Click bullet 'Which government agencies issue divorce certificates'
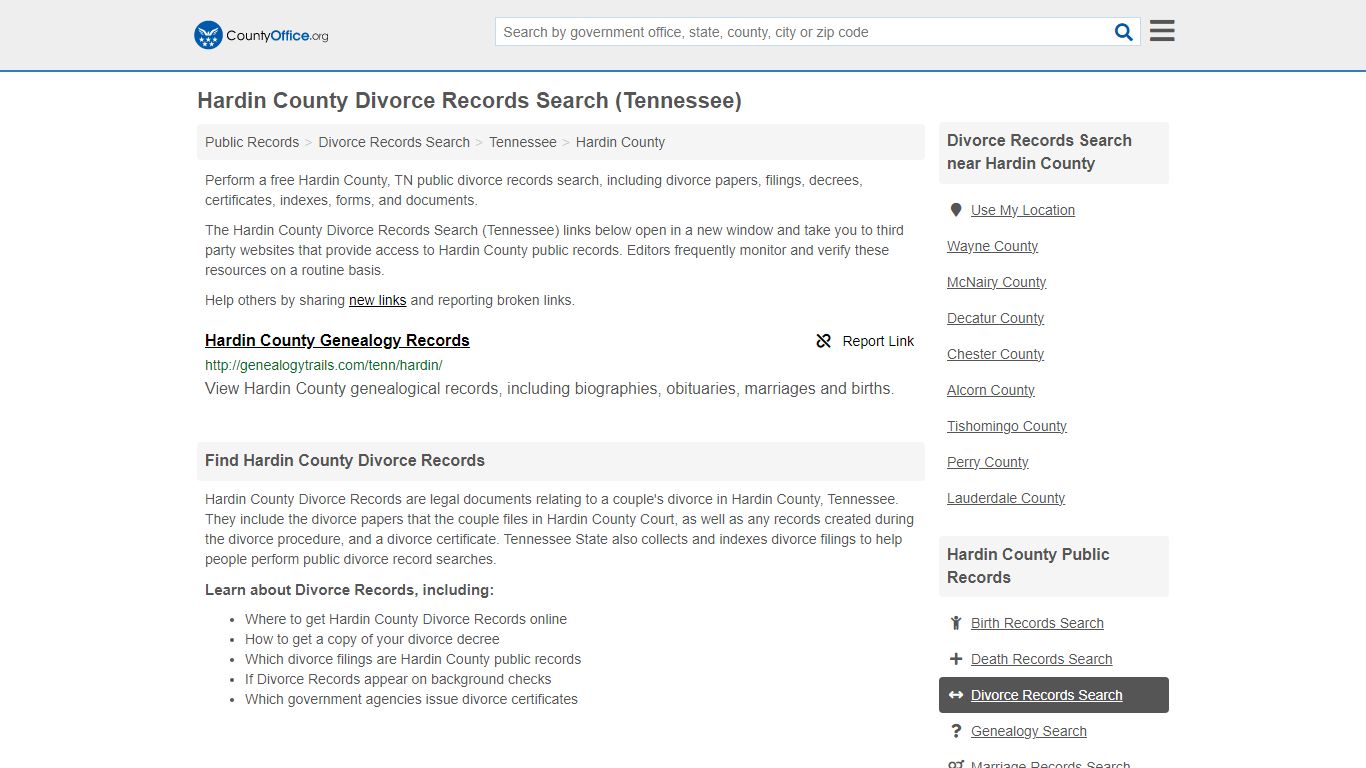Image resolution: width=1366 pixels, height=768 pixels. [411, 699]
